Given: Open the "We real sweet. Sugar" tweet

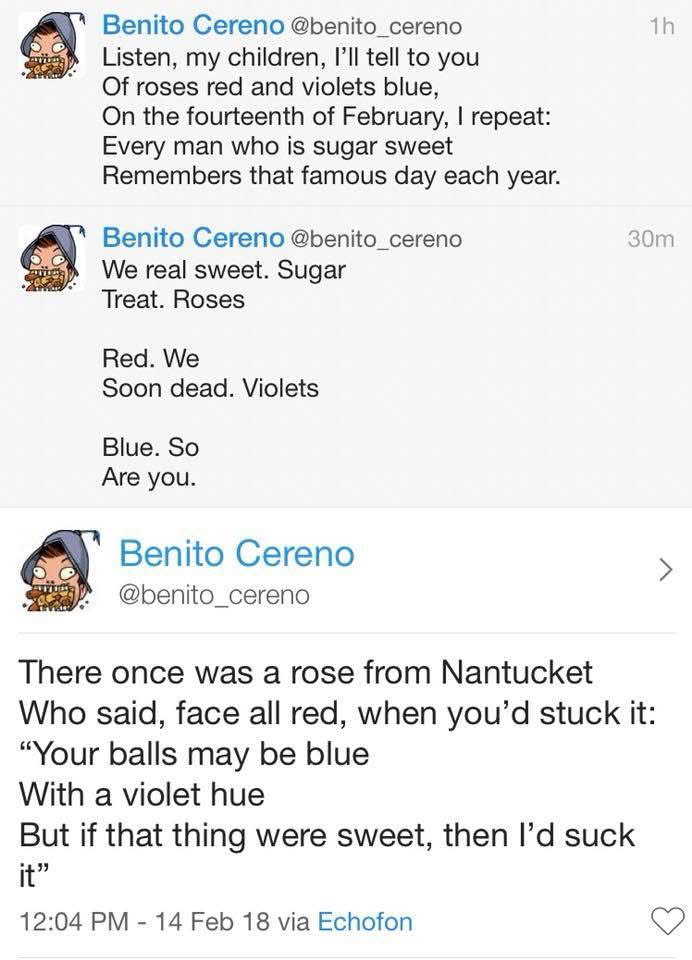Looking at the screenshot, I should tap(224, 271).
